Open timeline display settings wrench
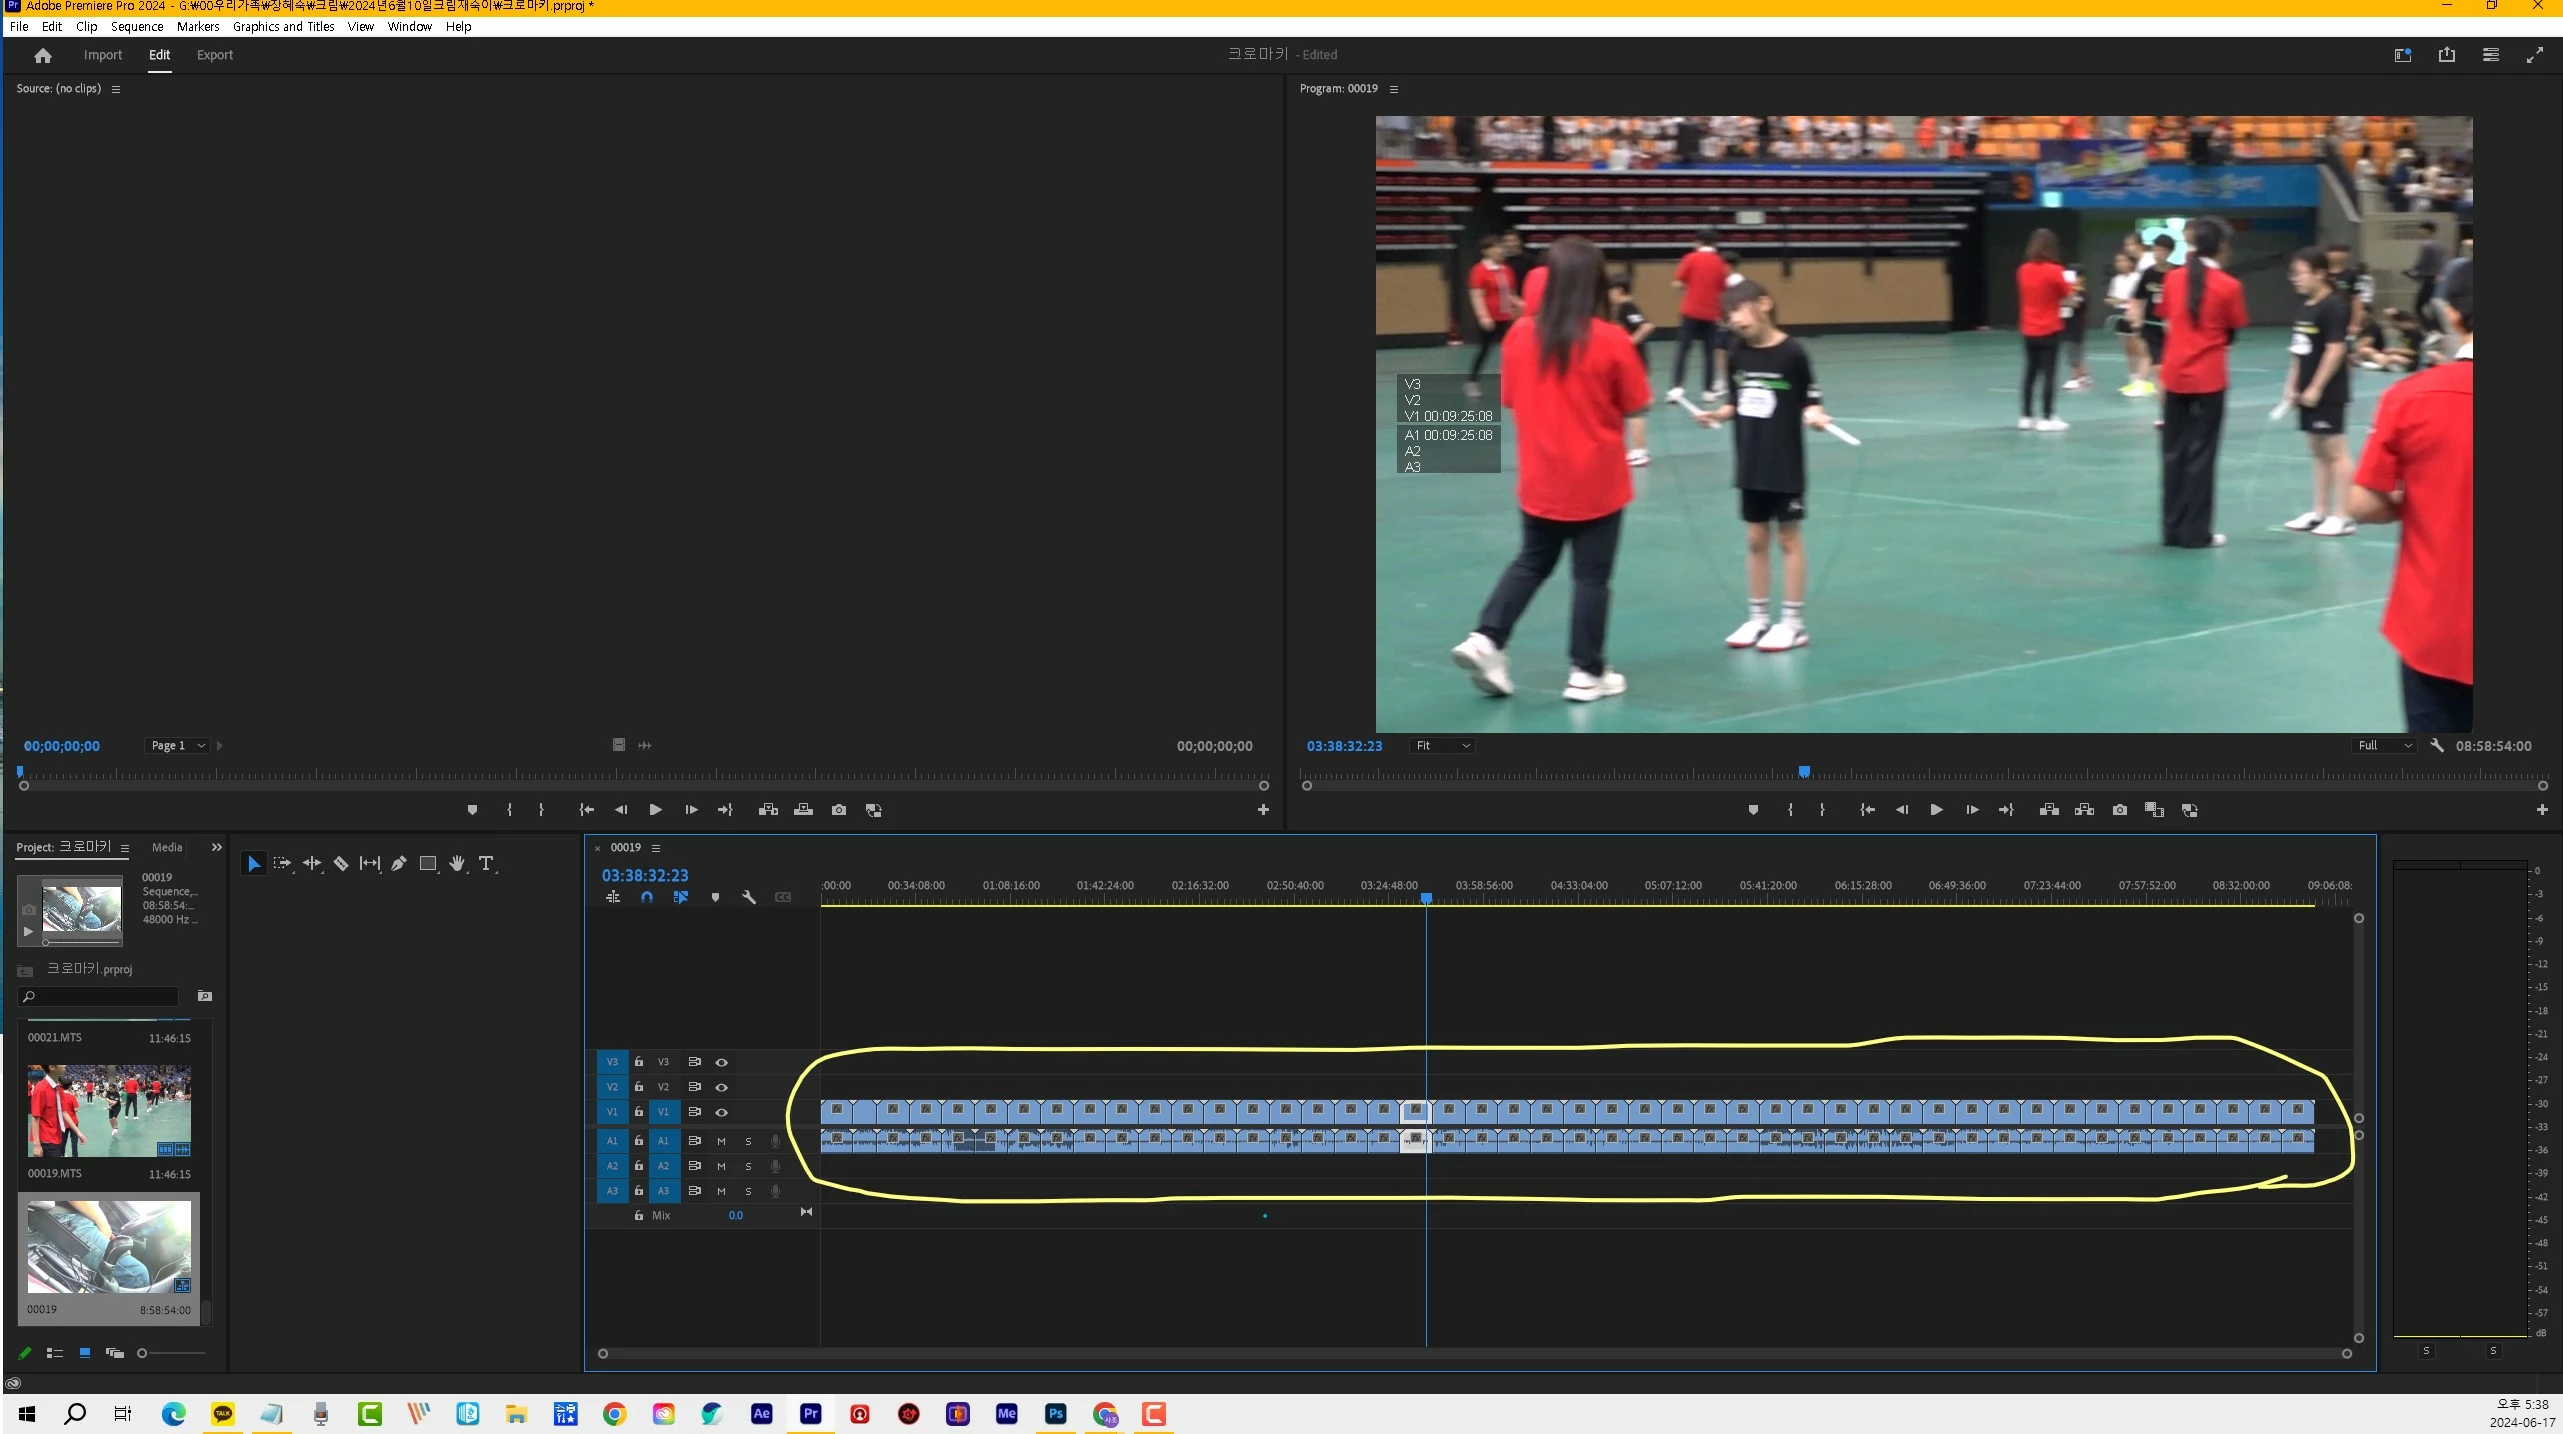 748,897
